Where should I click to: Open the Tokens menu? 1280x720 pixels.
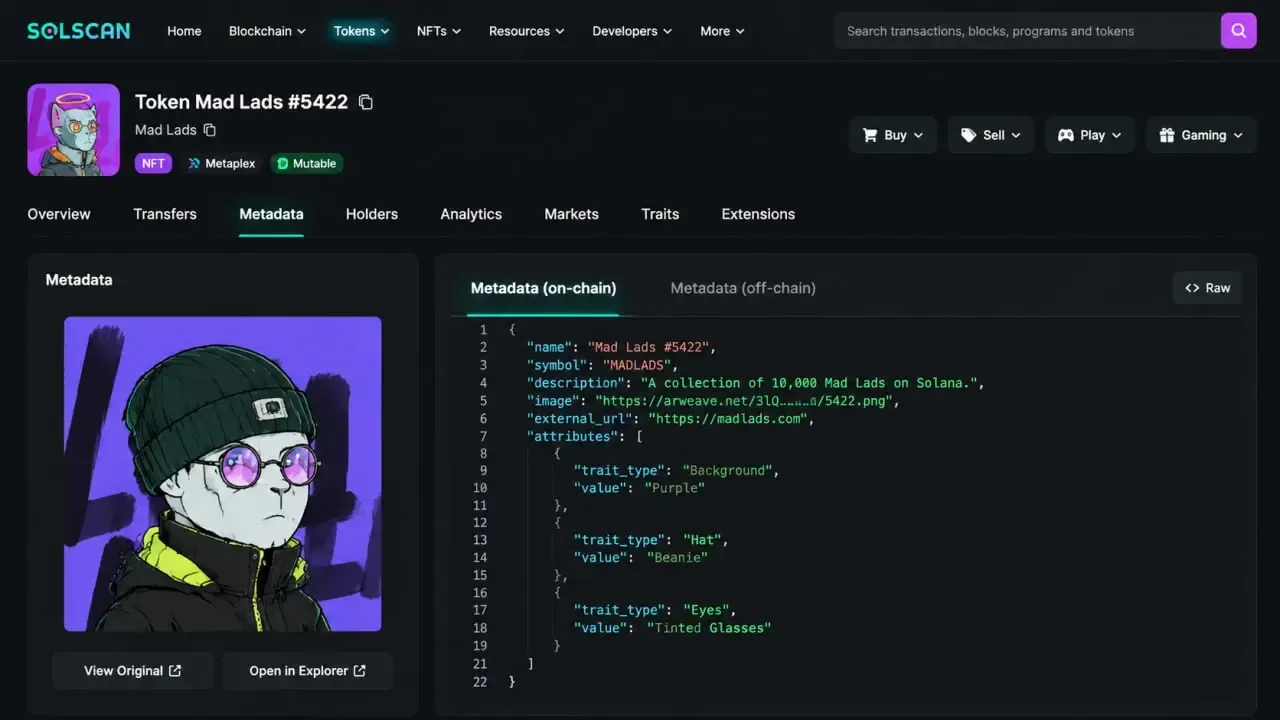coord(362,31)
